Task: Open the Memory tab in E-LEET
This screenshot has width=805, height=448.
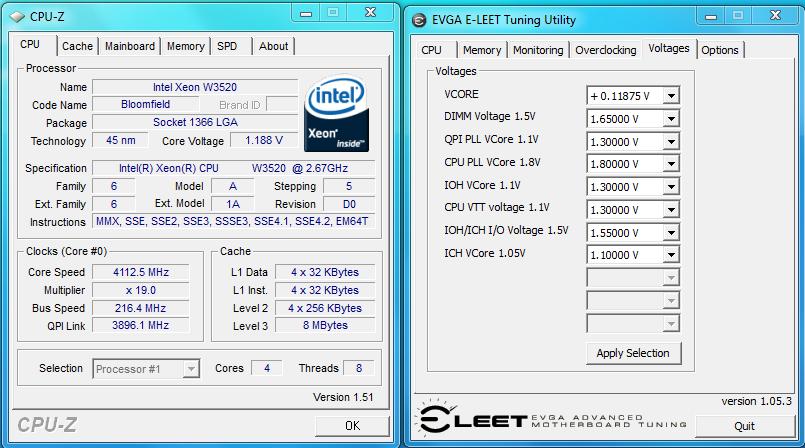Action: pyautogui.click(x=482, y=50)
